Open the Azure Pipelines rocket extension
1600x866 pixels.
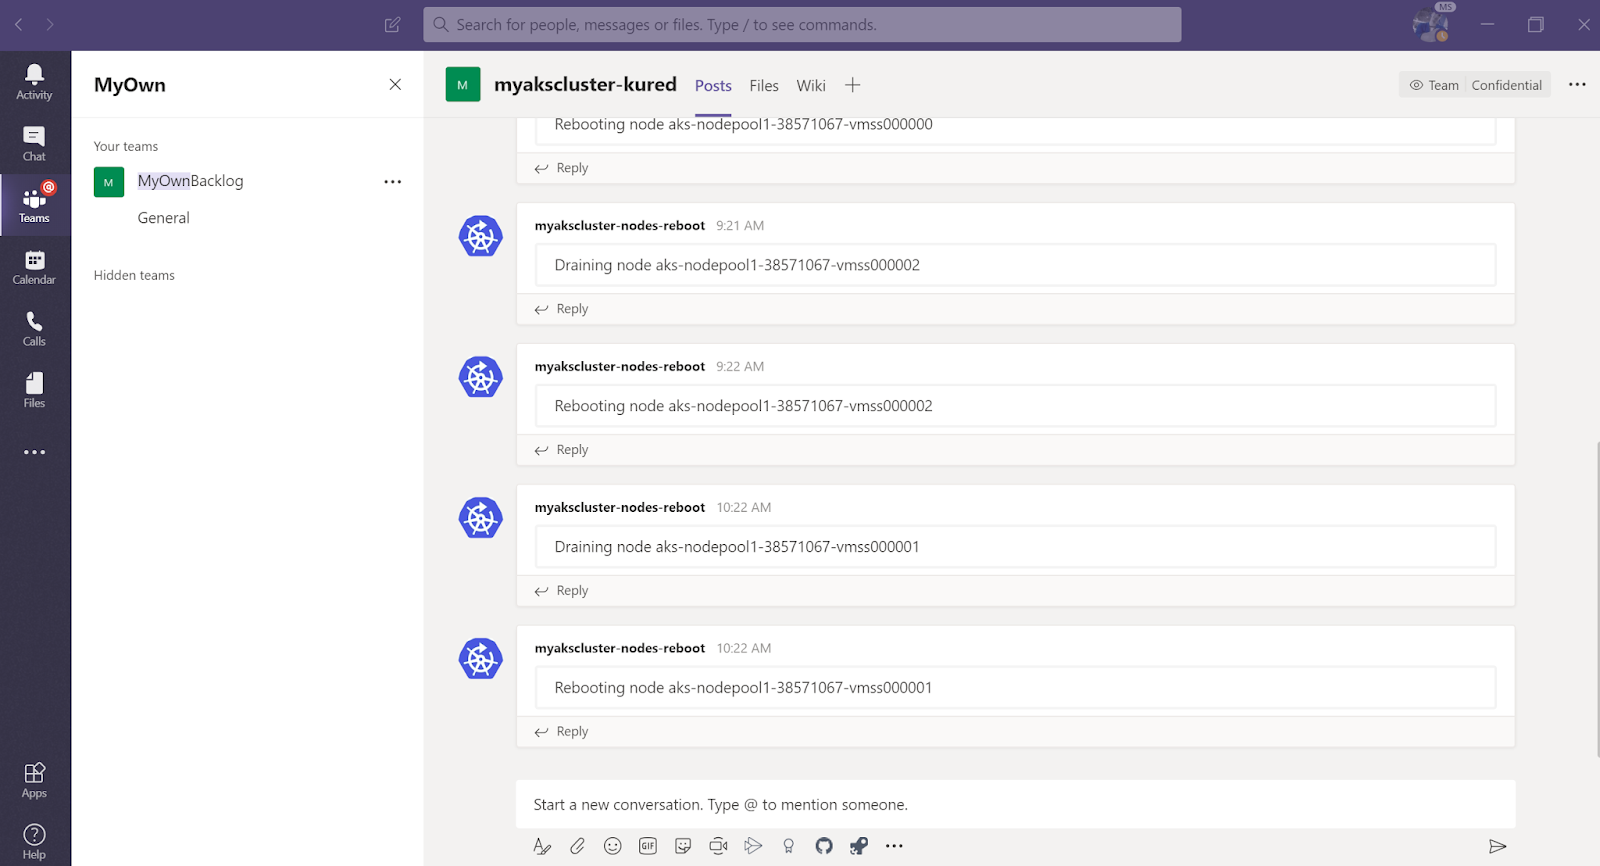tap(859, 846)
